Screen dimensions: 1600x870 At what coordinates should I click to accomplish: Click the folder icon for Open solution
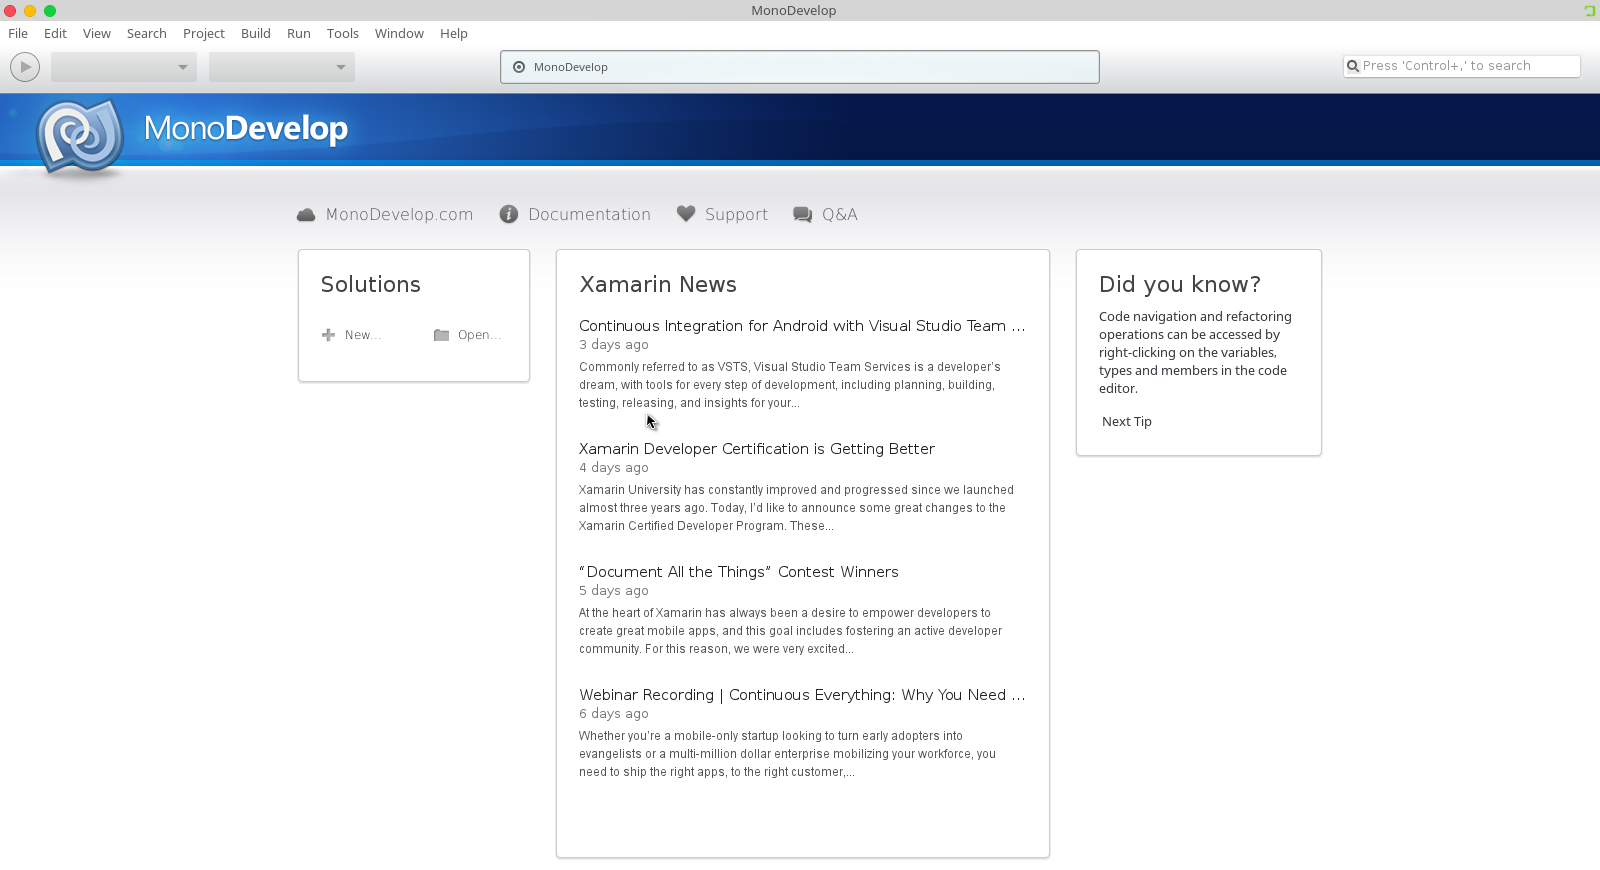point(441,335)
